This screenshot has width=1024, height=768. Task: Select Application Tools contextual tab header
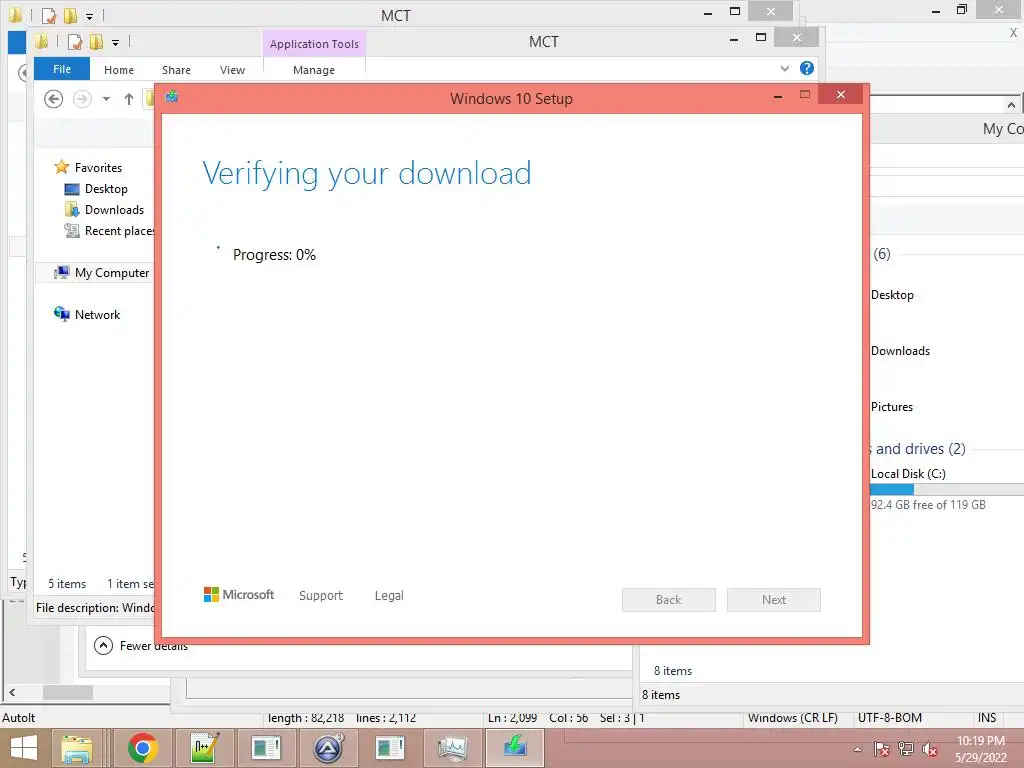(x=314, y=44)
